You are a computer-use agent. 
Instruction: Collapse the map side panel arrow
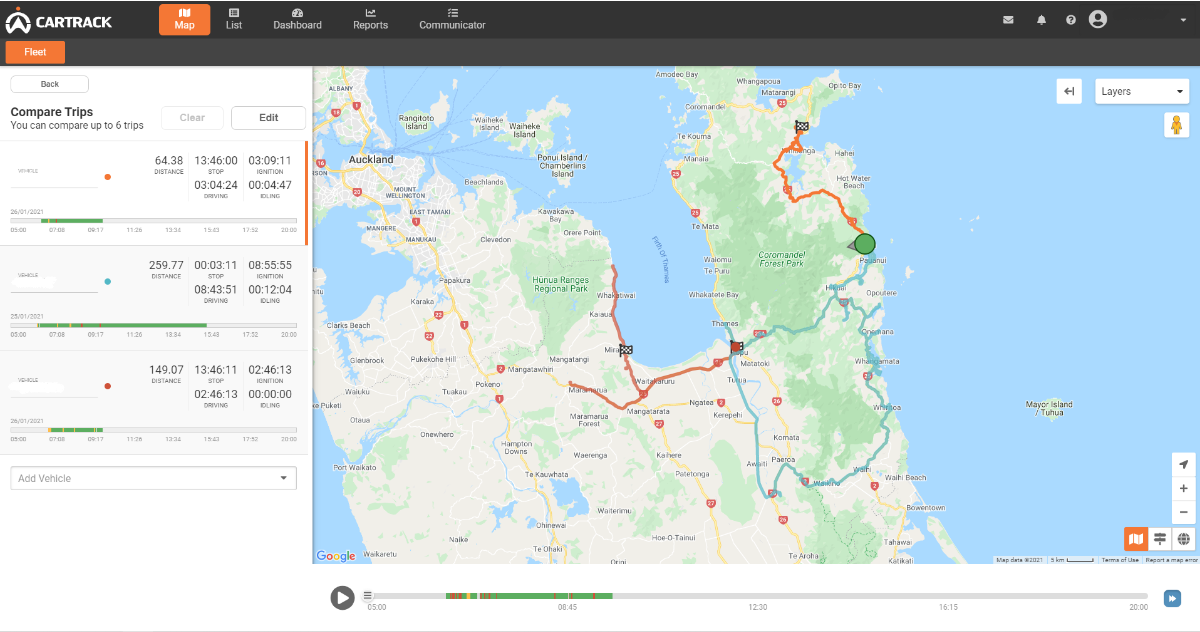(1069, 92)
